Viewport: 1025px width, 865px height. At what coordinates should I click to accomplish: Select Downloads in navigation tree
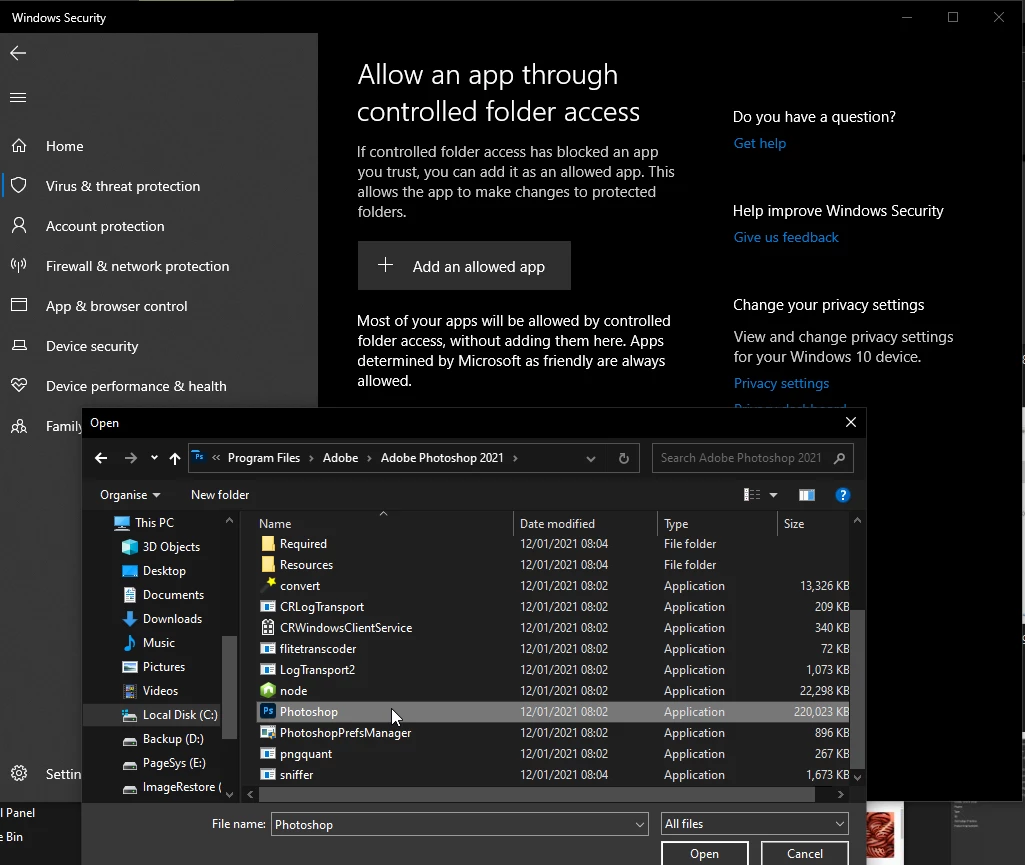[172, 619]
